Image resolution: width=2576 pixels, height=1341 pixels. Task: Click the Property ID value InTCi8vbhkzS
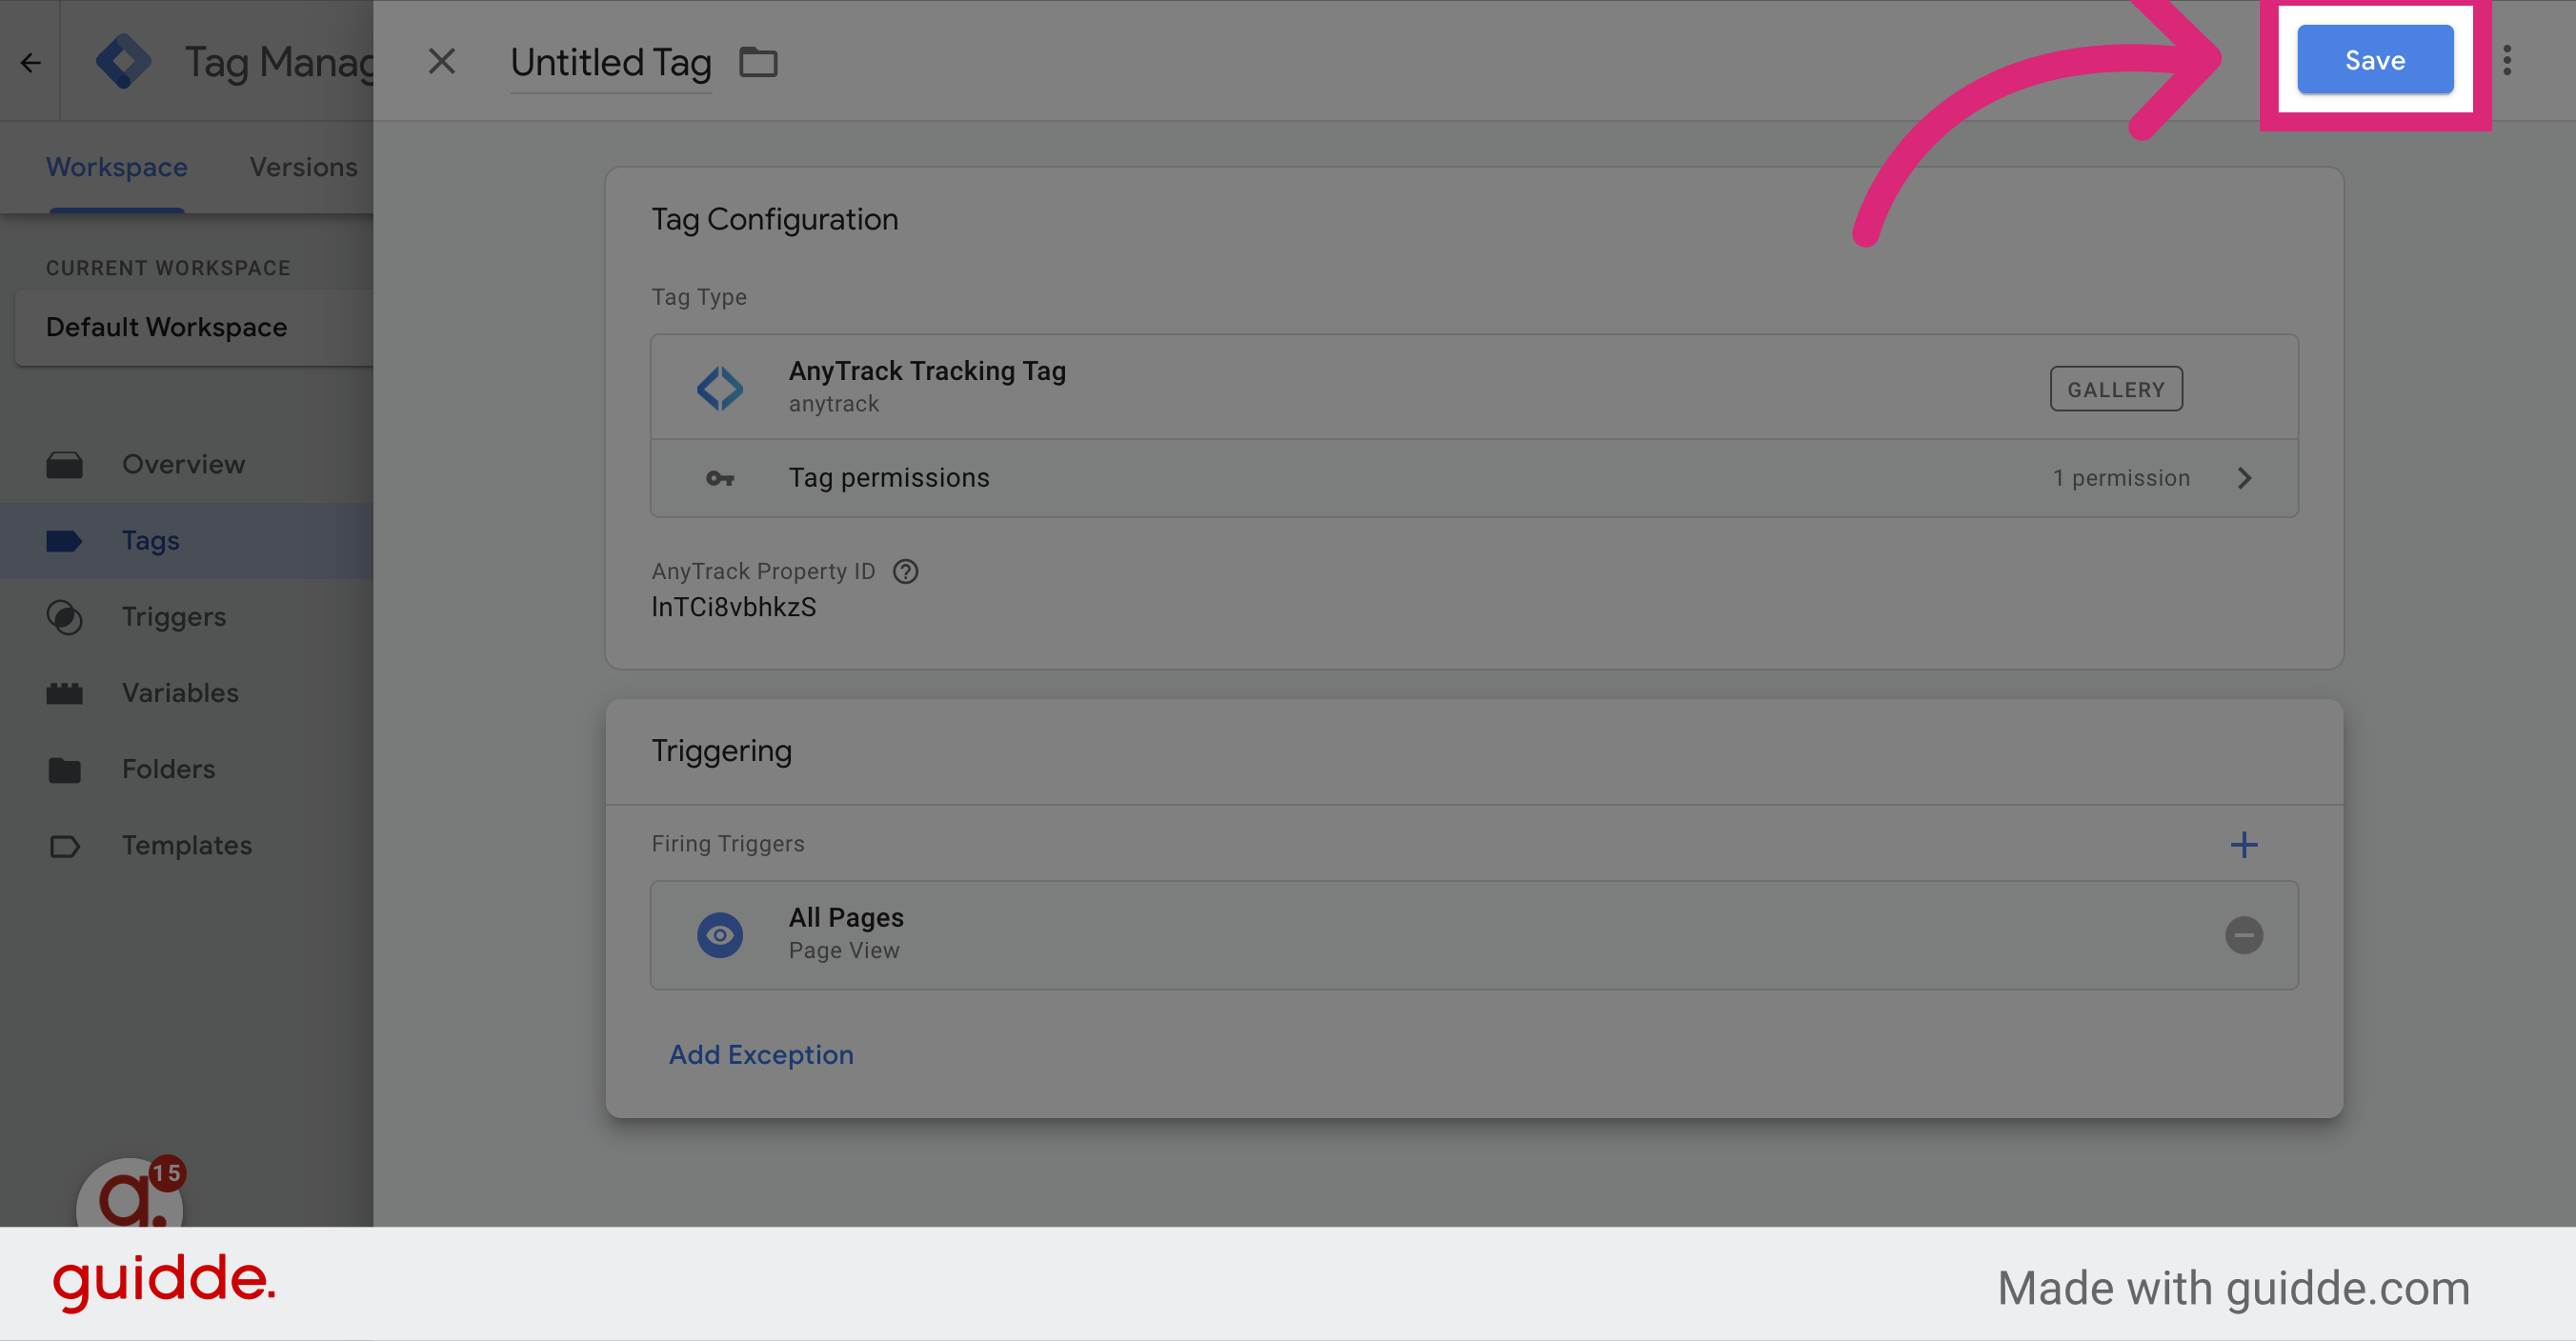coord(733,607)
